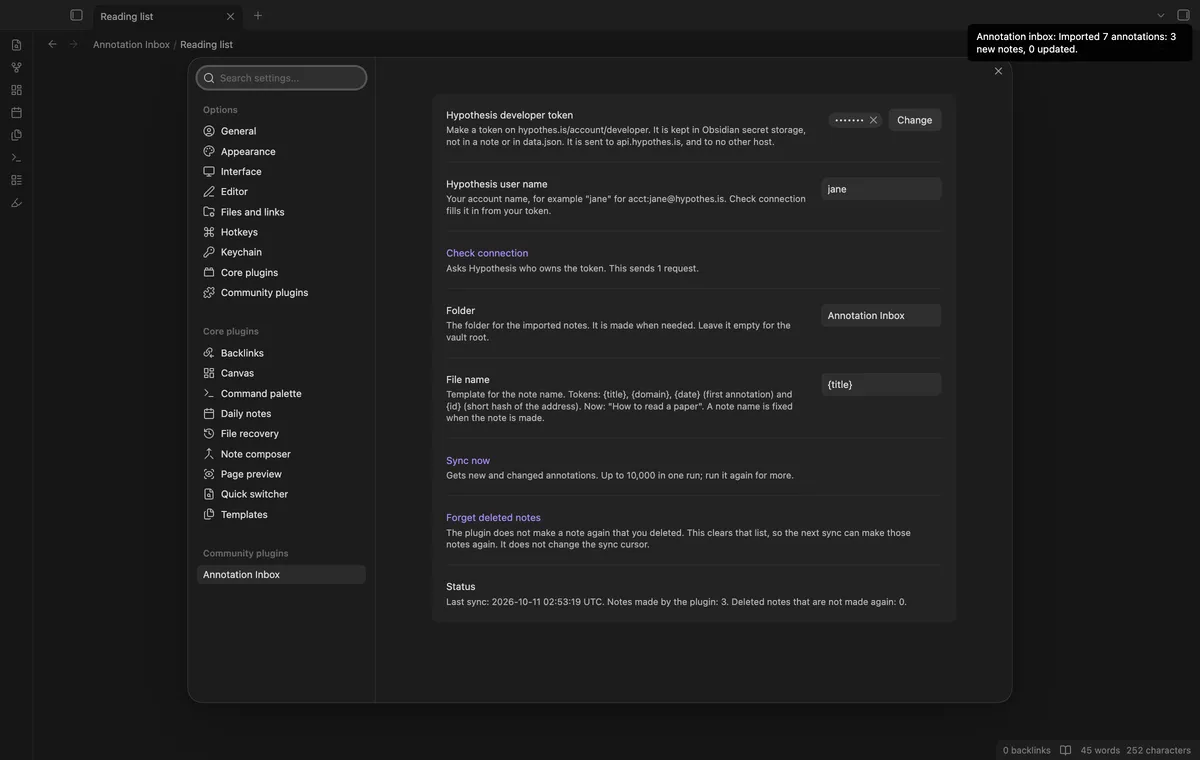Open Editor settings with pencil icon
The image size is (1200, 760).
282,191
